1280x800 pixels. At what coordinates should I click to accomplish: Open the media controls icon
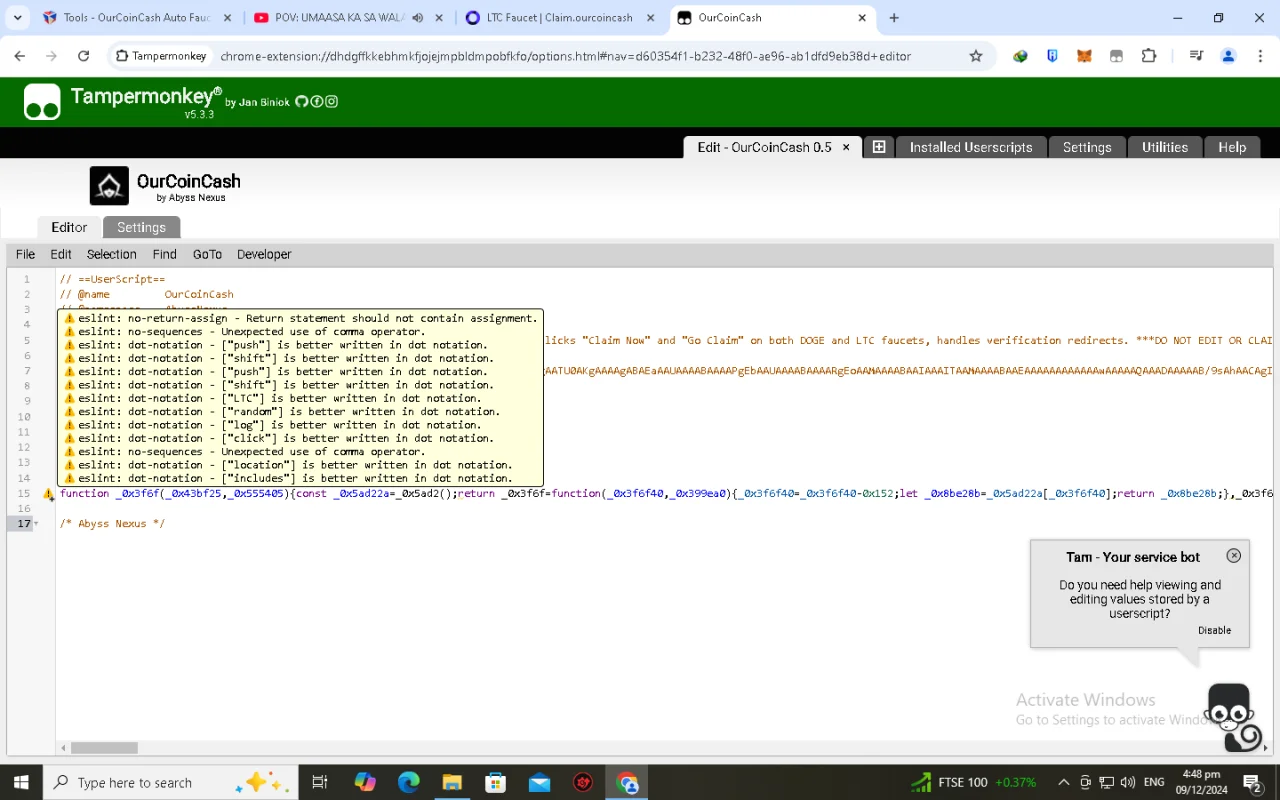tap(1196, 56)
